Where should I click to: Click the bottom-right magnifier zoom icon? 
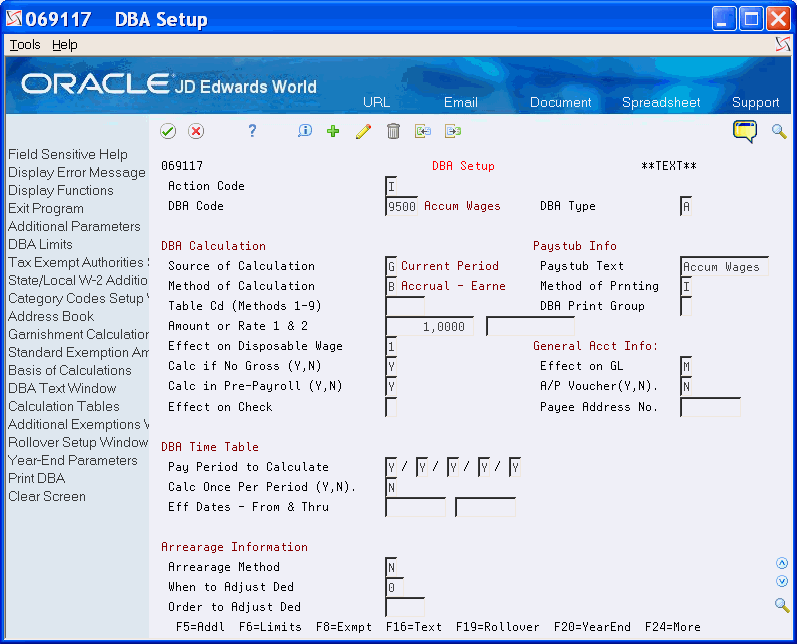(782, 605)
